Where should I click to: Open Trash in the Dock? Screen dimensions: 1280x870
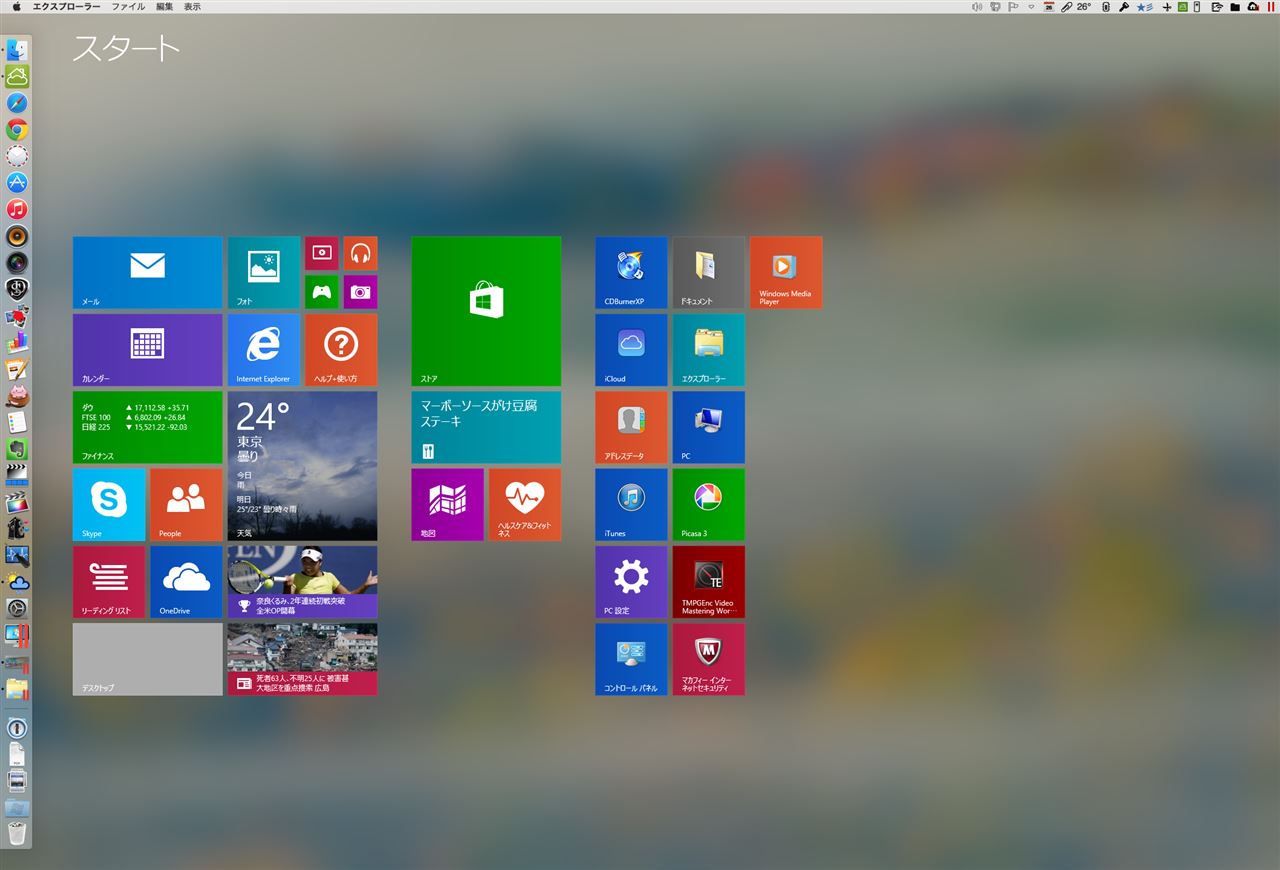point(17,833)
